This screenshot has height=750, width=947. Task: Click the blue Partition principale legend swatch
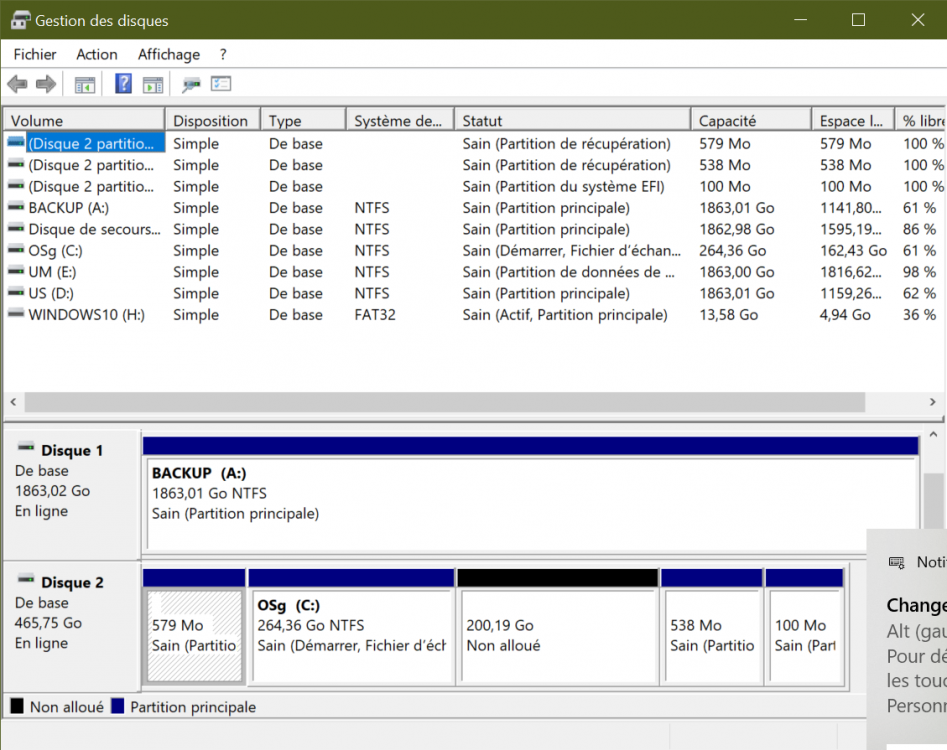click(117, 706)
